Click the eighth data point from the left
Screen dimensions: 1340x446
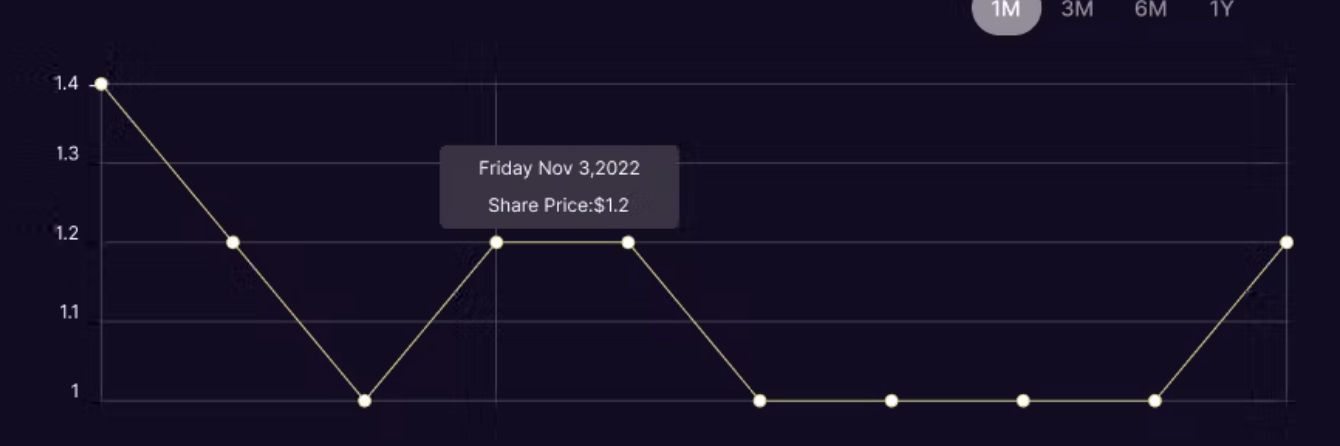(1023, 401)
